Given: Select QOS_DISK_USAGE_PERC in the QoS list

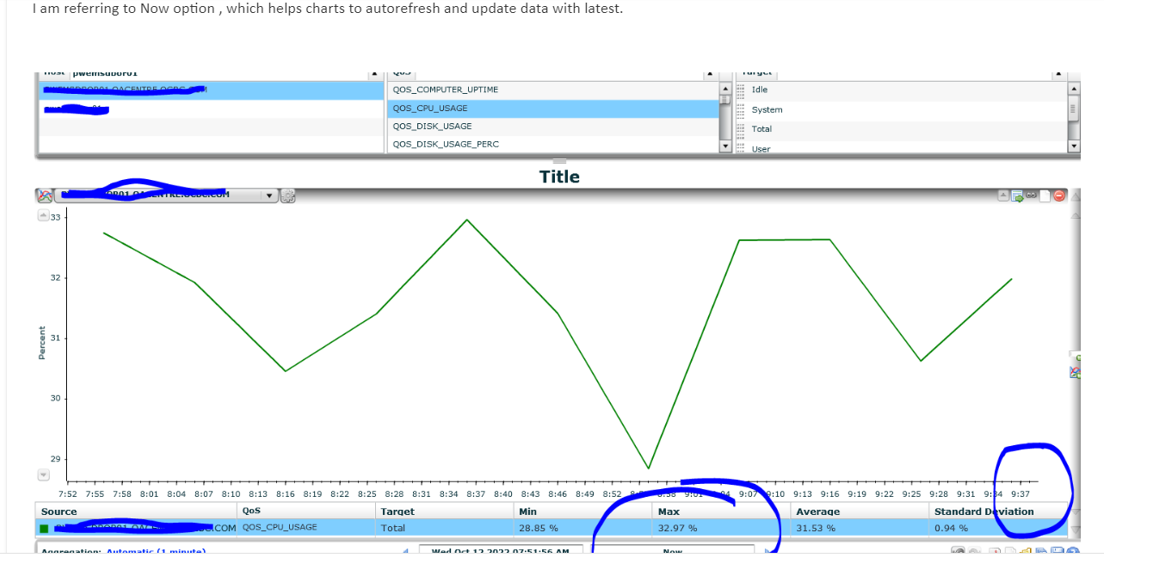Looking at the screenshot, I should pos(552,144).
